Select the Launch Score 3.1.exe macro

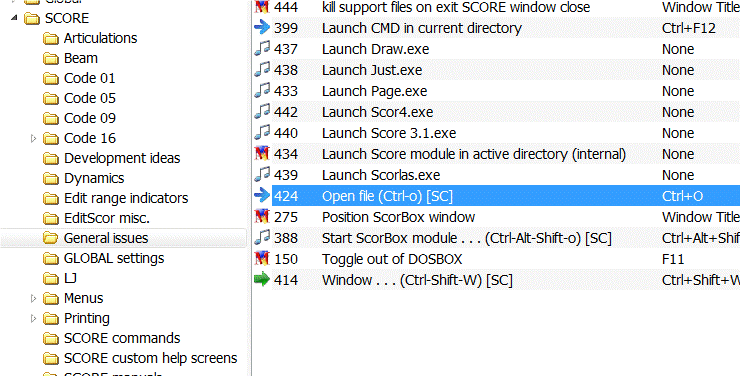coord(496,133)
